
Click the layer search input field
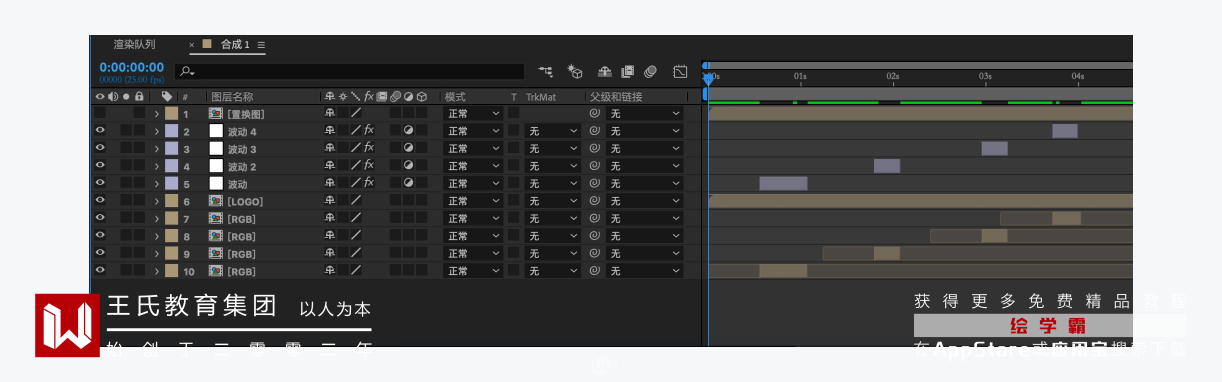(349, 72)
